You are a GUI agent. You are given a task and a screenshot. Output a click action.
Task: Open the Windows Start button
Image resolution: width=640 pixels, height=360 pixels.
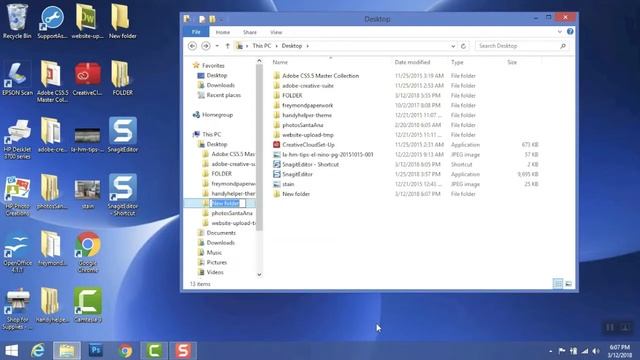[11, 351]
